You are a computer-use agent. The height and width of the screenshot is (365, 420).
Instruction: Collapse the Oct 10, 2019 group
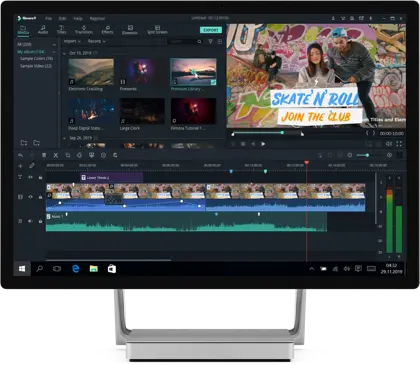tap(64, 53)
